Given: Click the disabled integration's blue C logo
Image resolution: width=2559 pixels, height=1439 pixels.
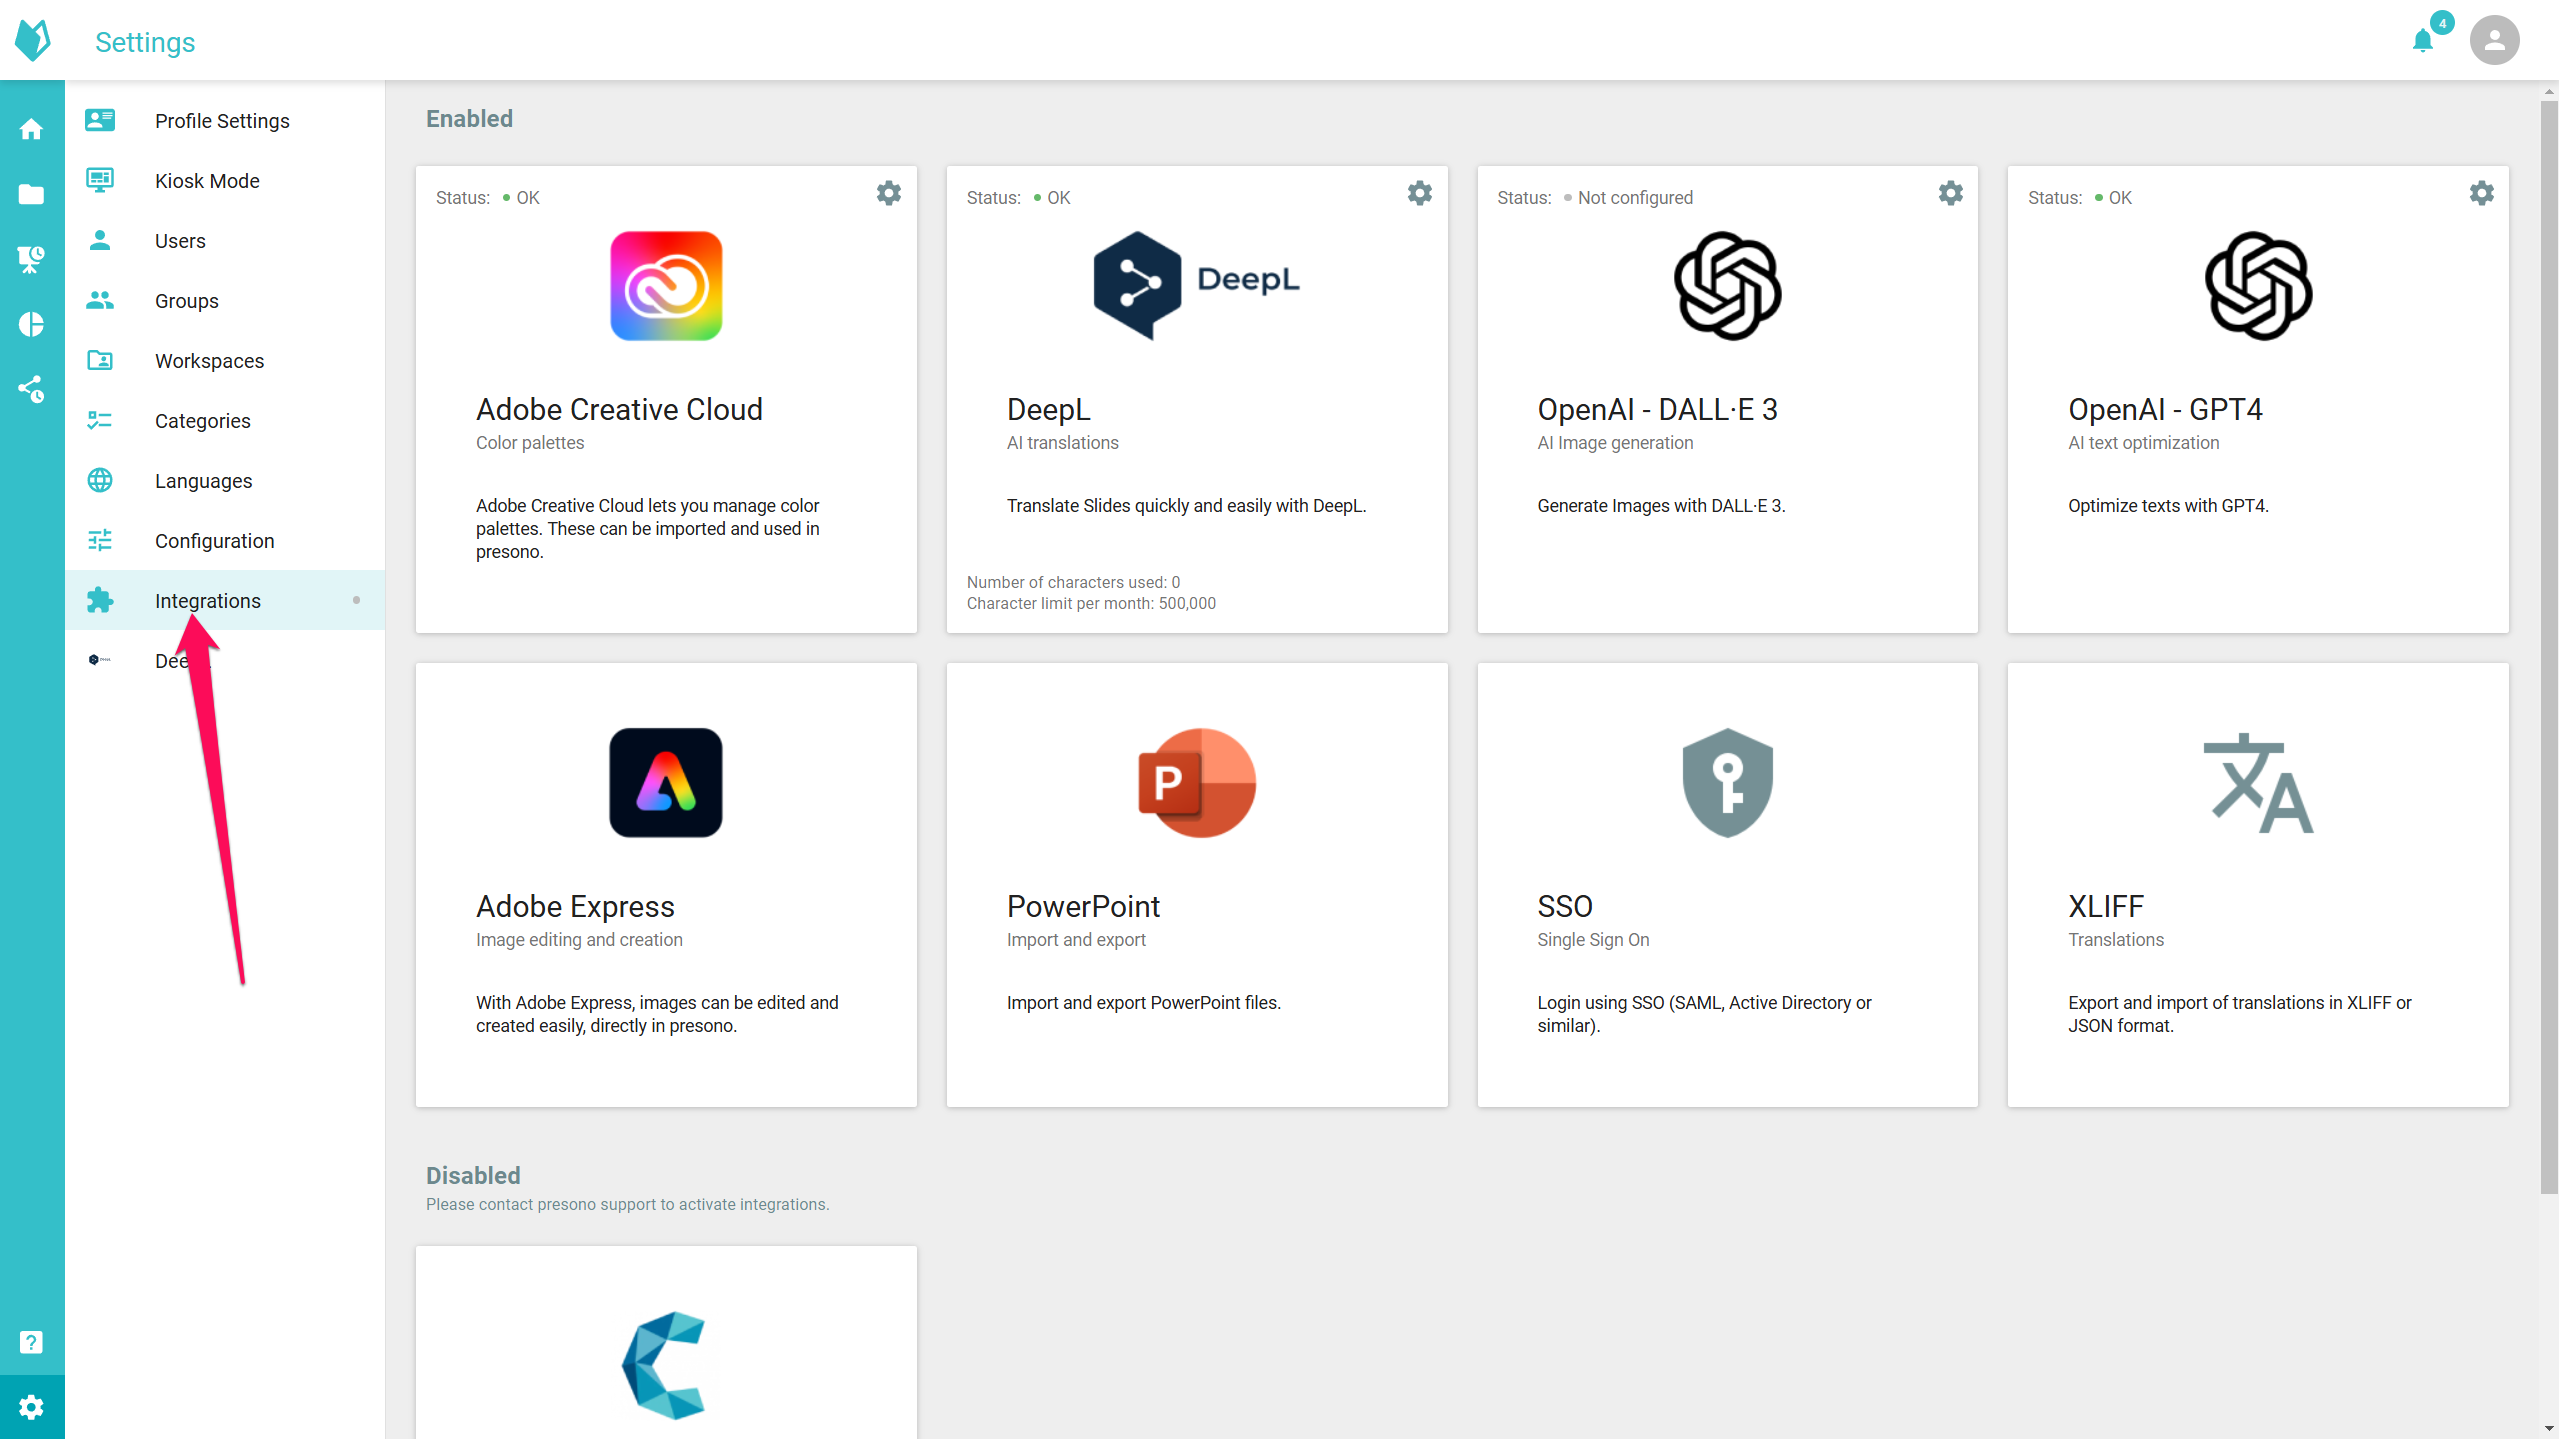Looking at the screenshot, I should [x=664, y=1365].
